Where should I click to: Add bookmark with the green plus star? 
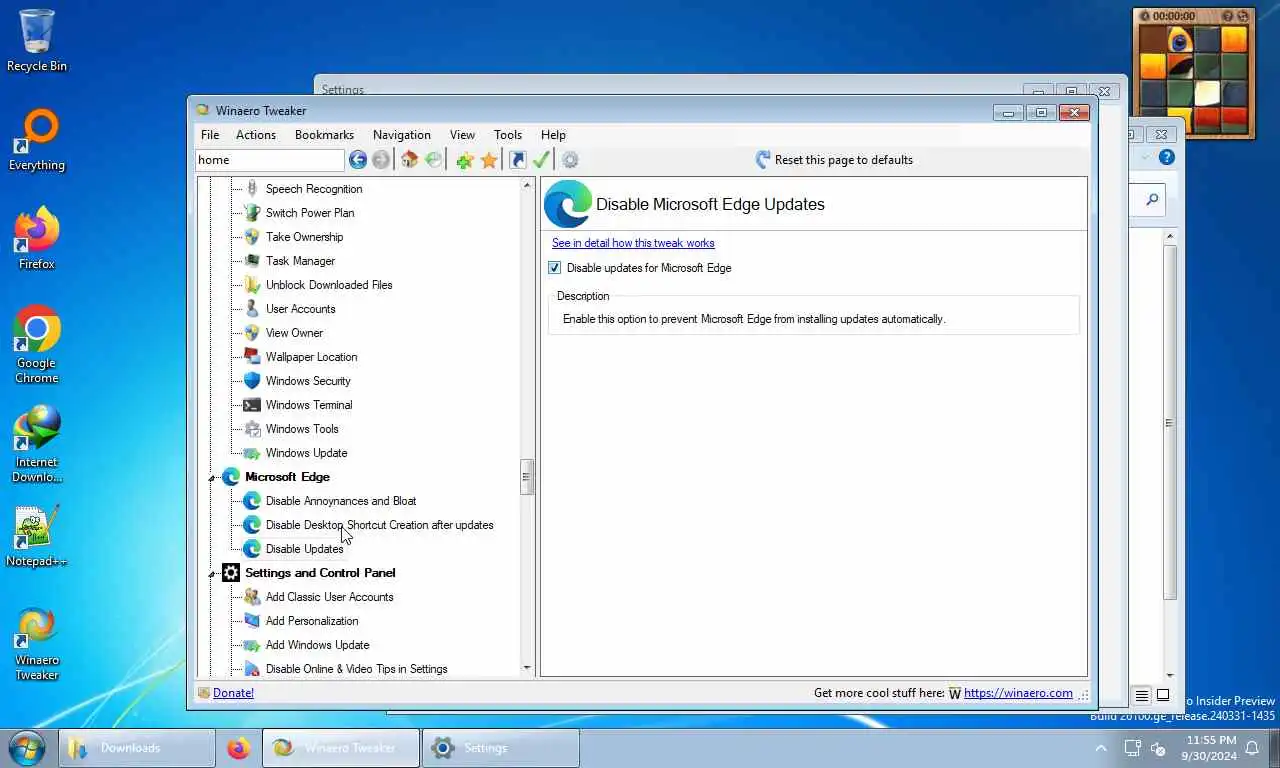point(464,160)
